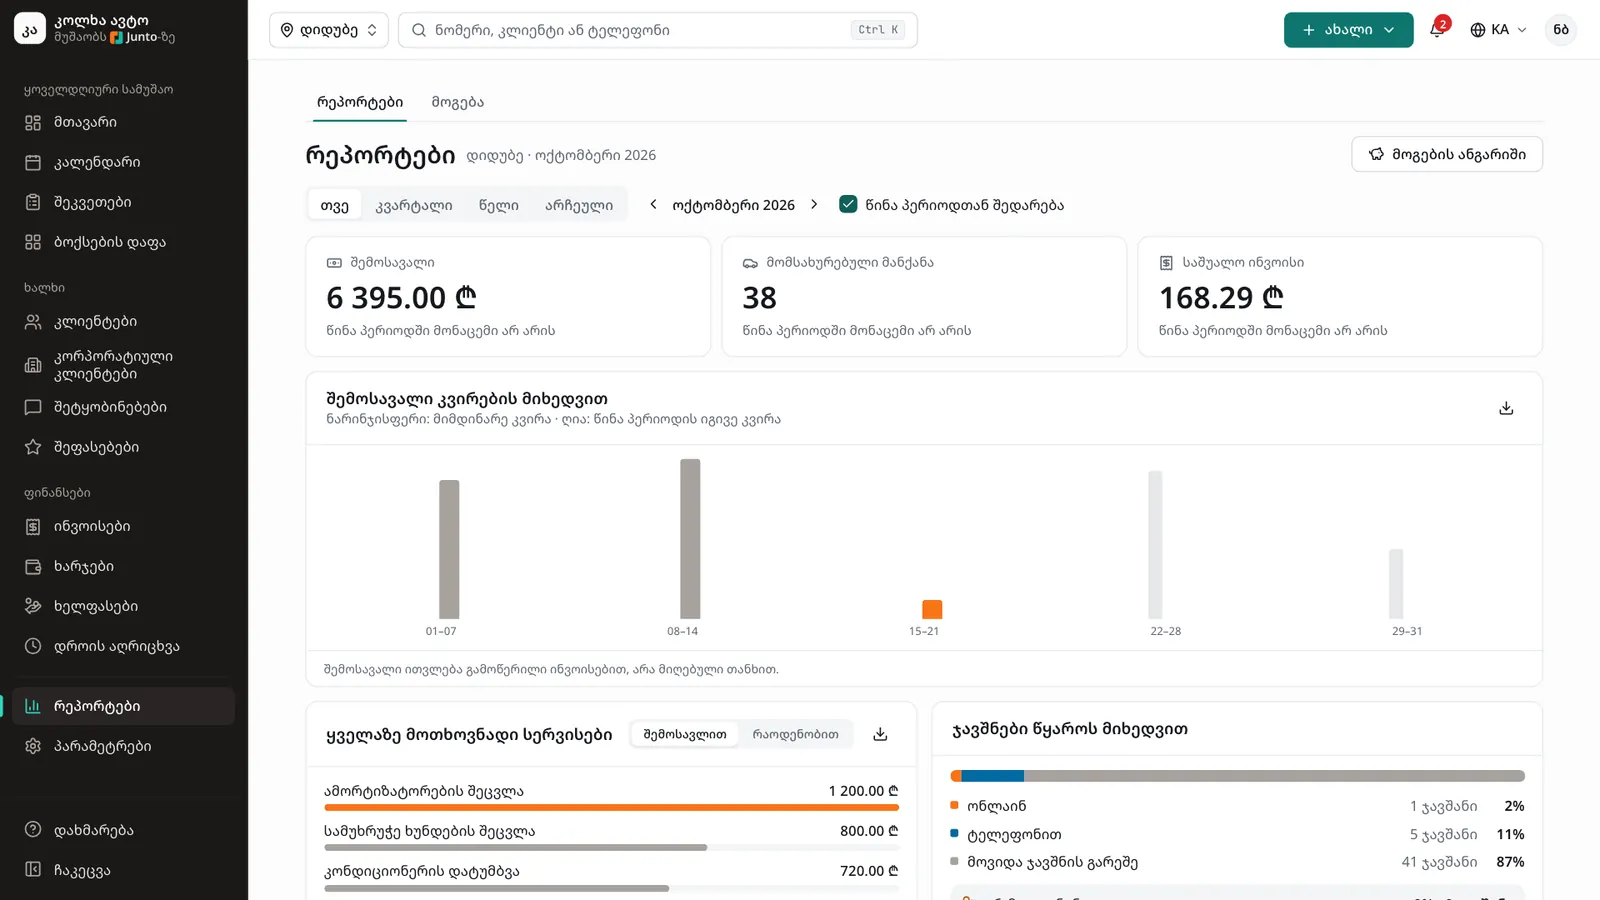
Task: Go to next month arrow
Action: 814,205
